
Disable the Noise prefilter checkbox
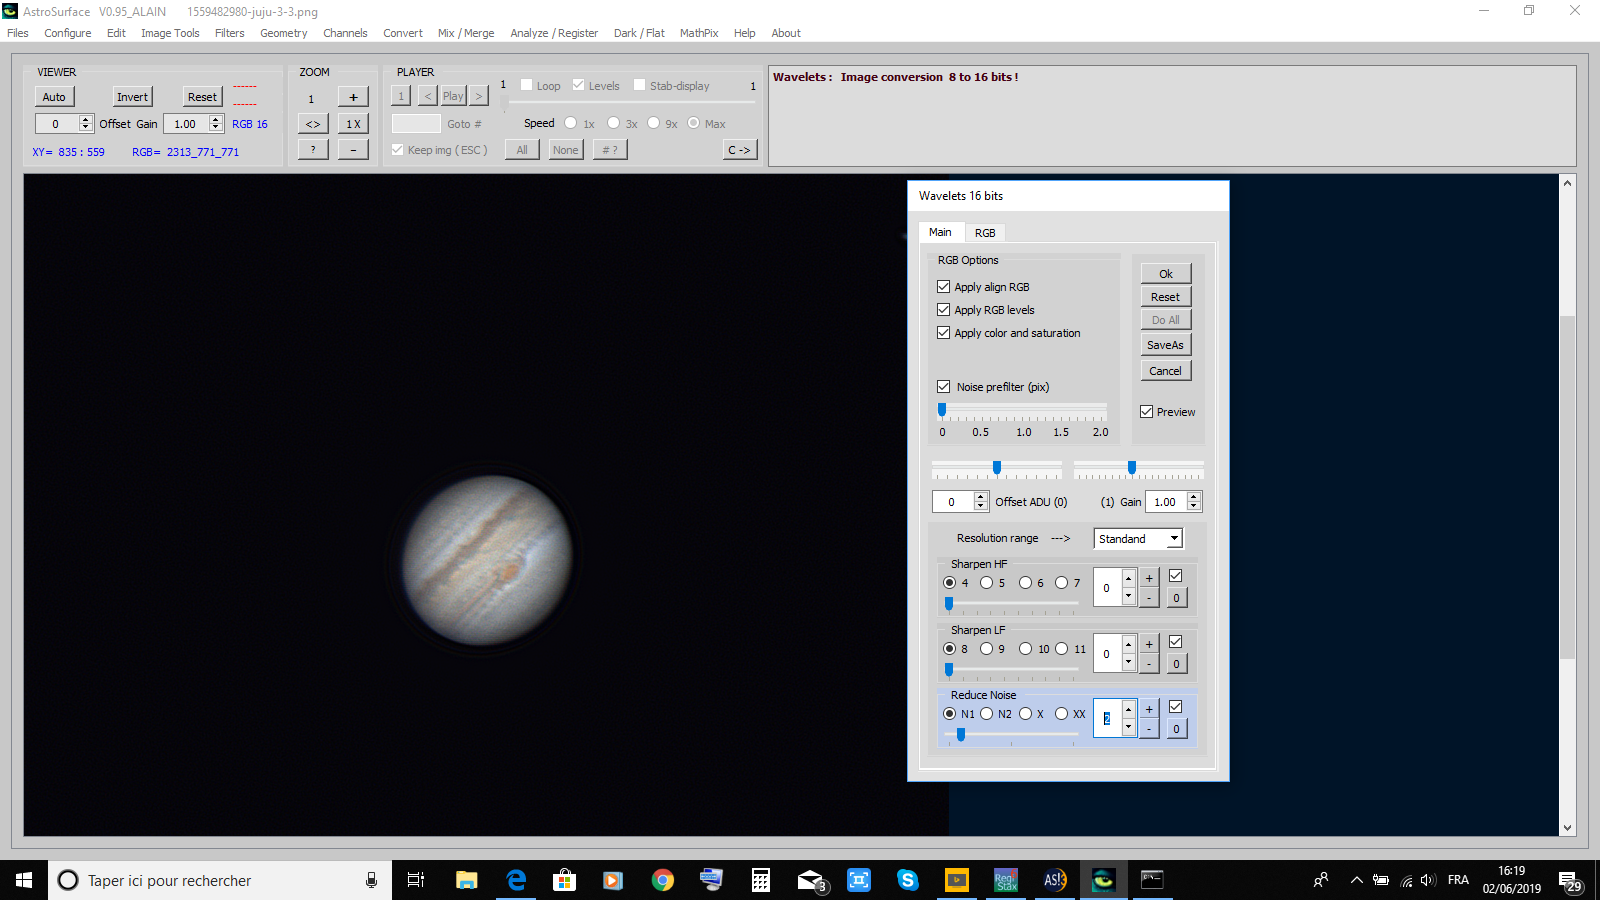(x=943, y=387)
